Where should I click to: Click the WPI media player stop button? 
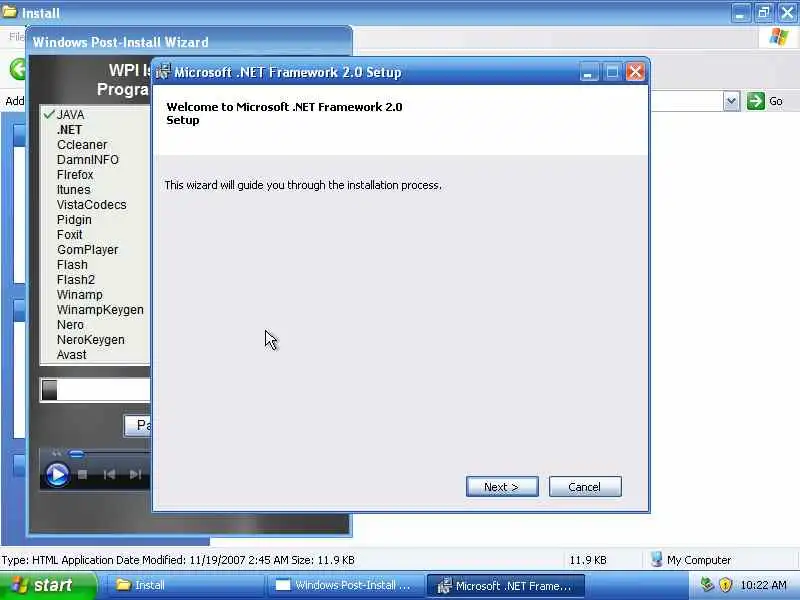coord(82,474)
